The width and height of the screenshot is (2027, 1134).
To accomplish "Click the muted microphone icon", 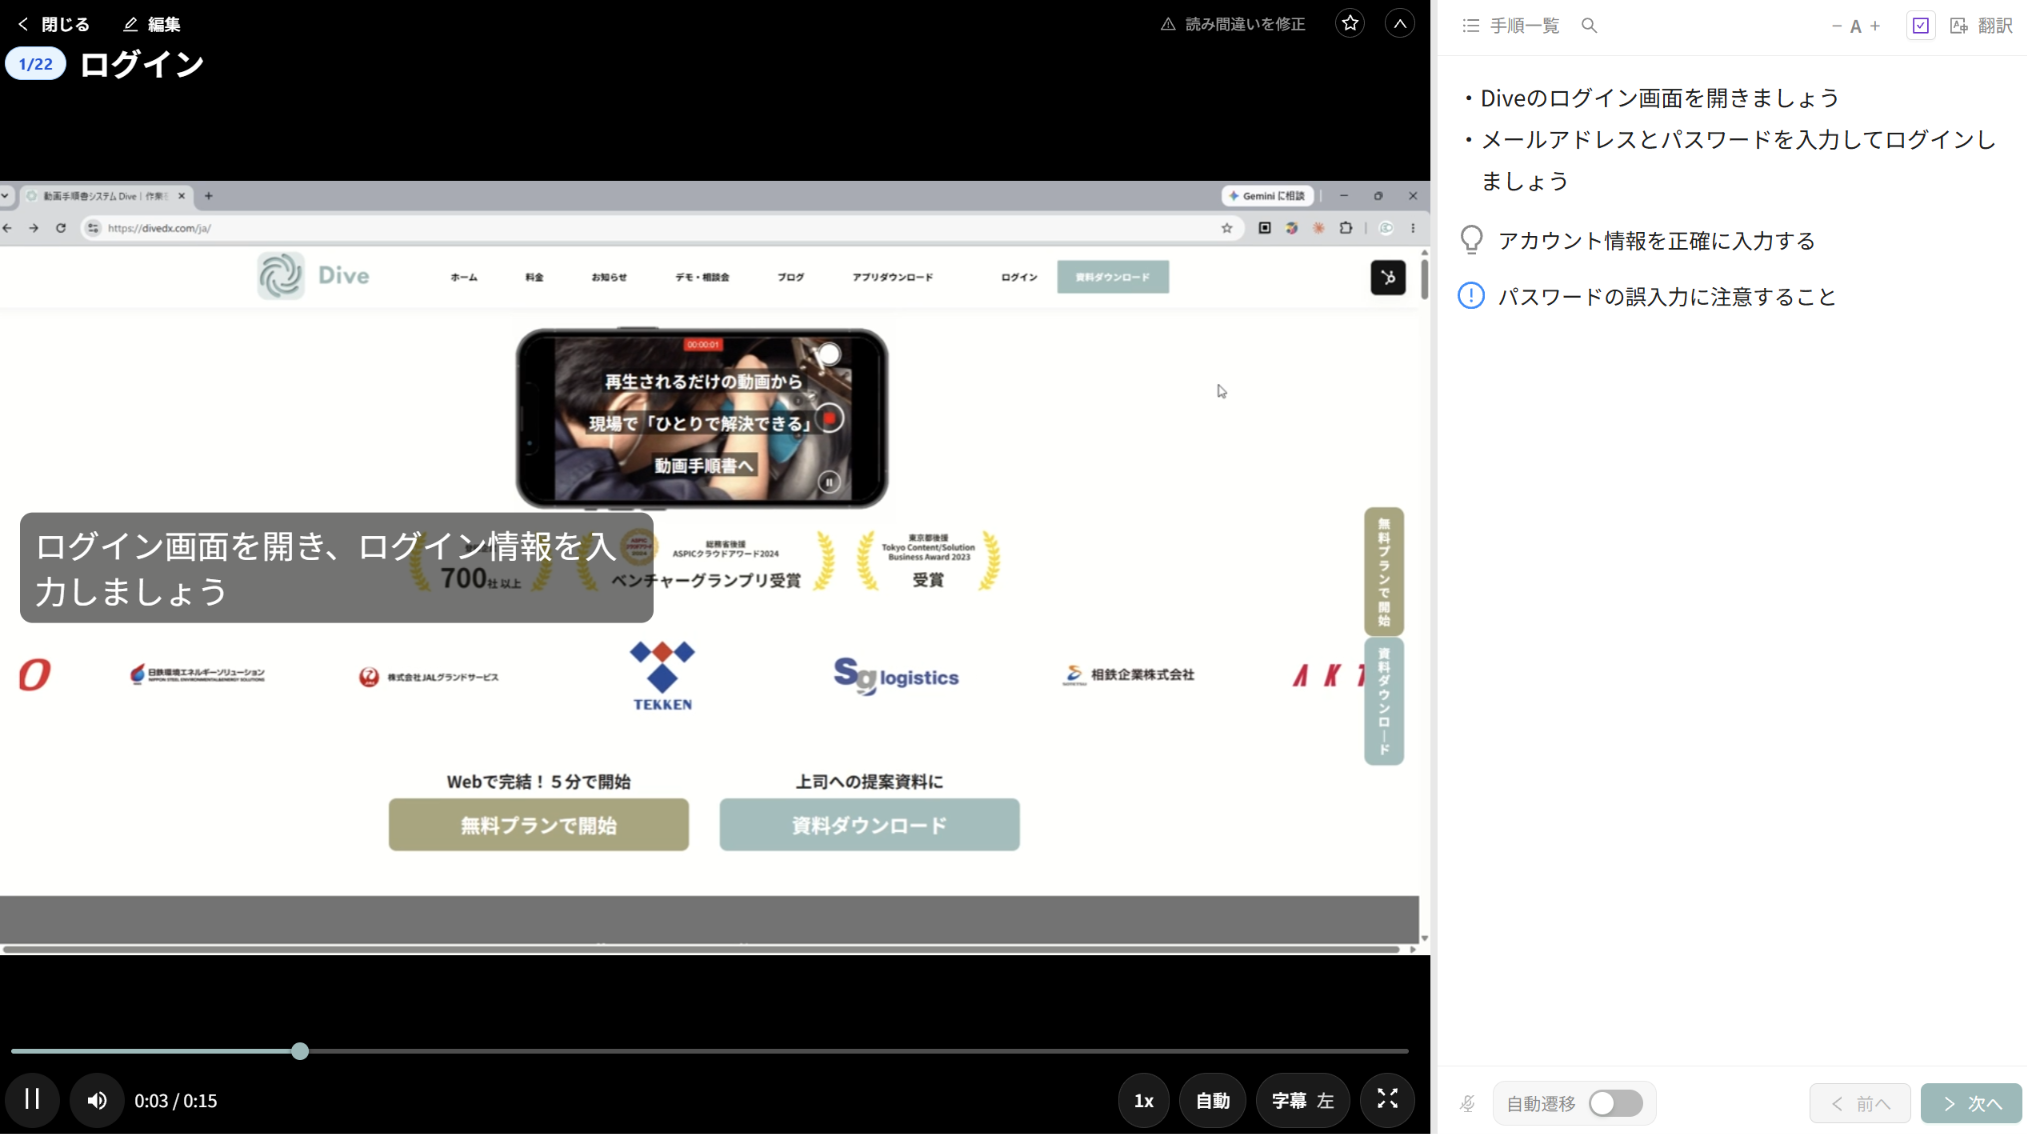I will pyautogui.click(x=1467, y=1103).
